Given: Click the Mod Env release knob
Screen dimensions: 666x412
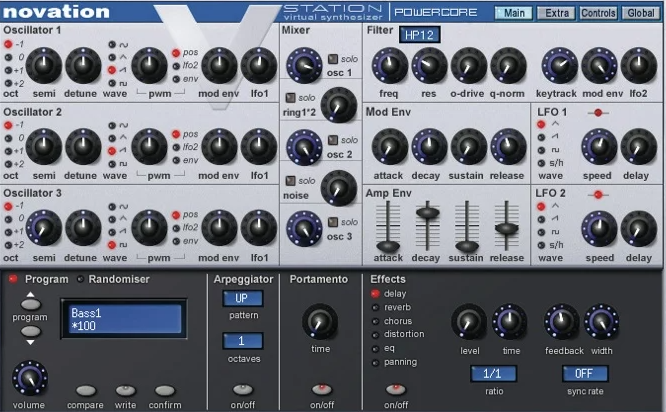Looking at the screenshot, I should coord(508,147).
